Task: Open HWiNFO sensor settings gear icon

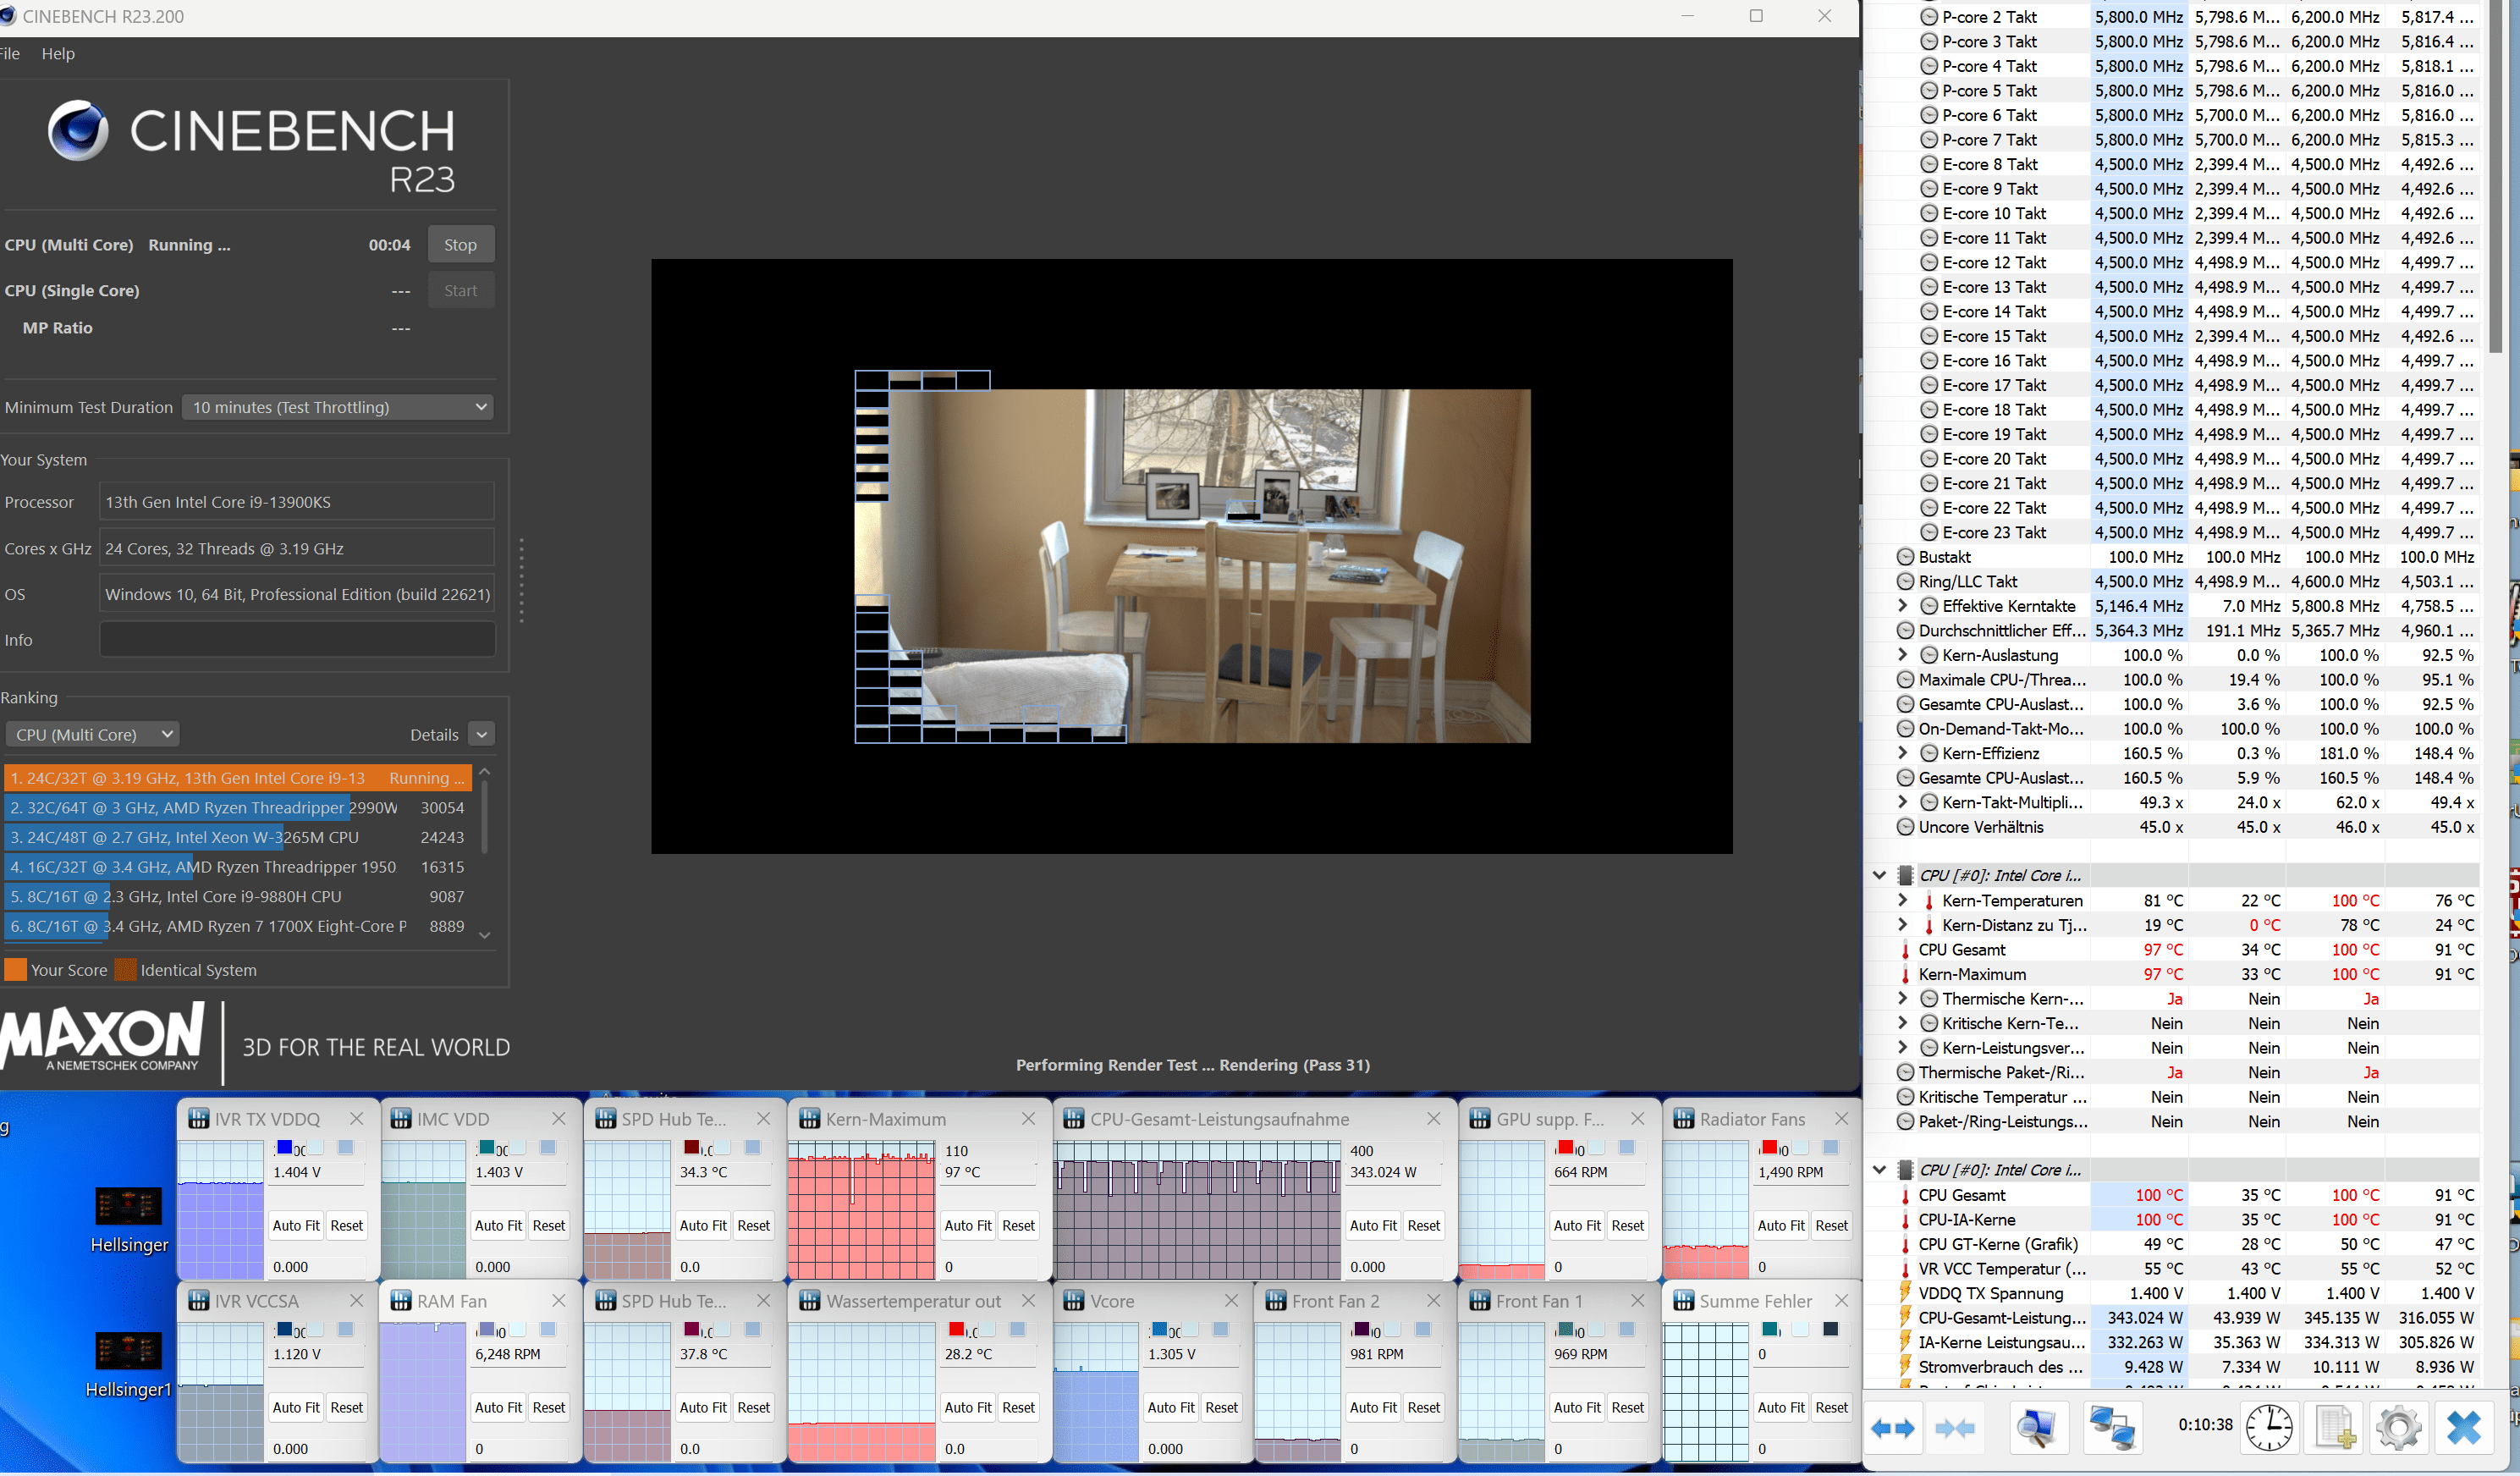Action: (2398, 1428)
